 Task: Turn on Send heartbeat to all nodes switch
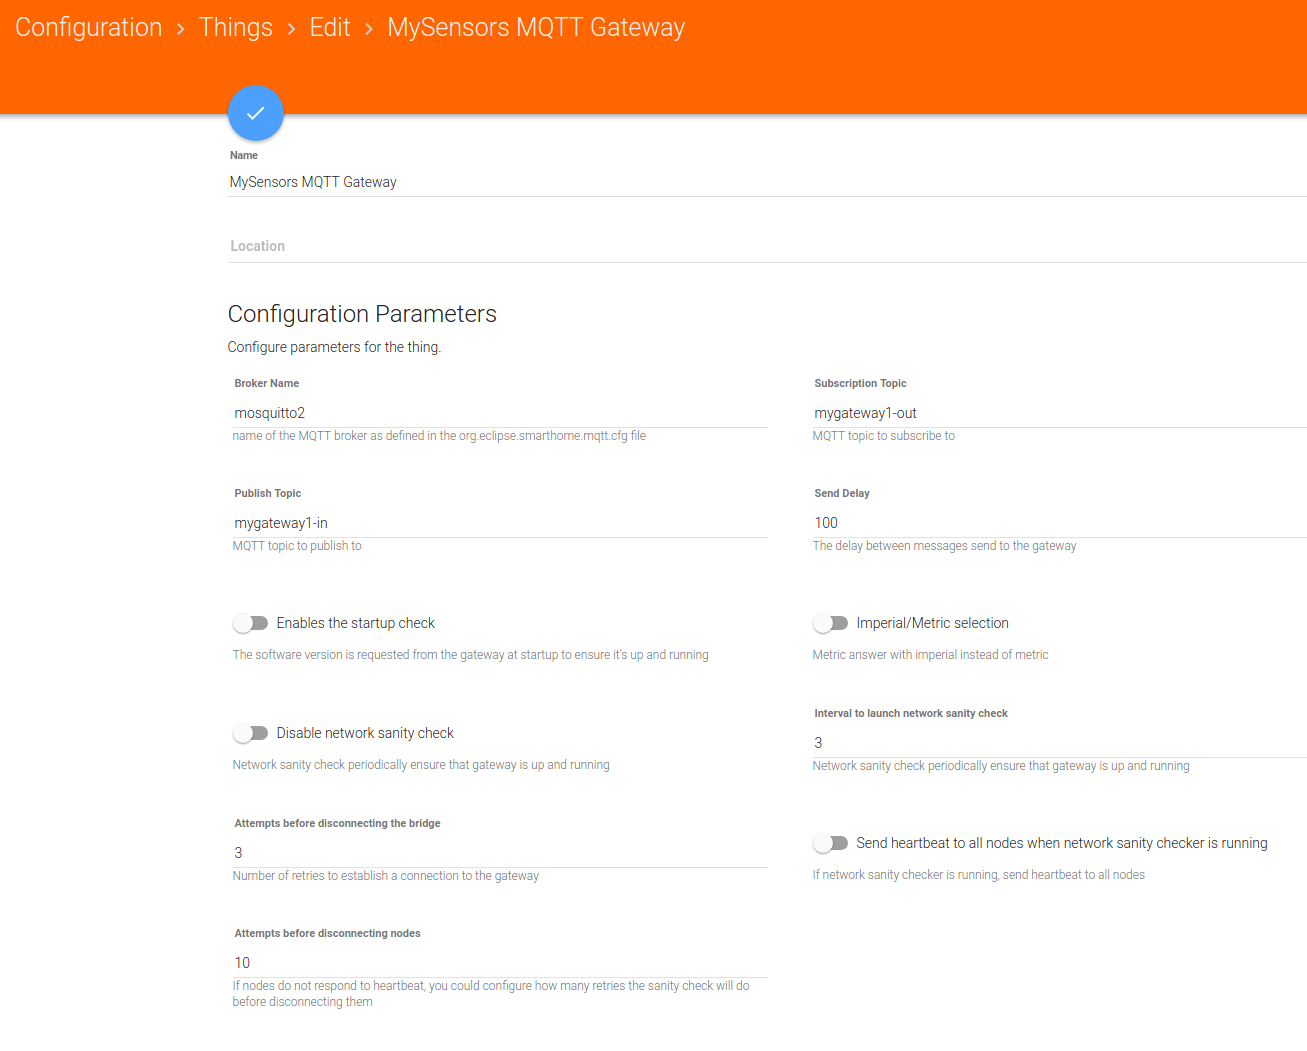(830, 843)
